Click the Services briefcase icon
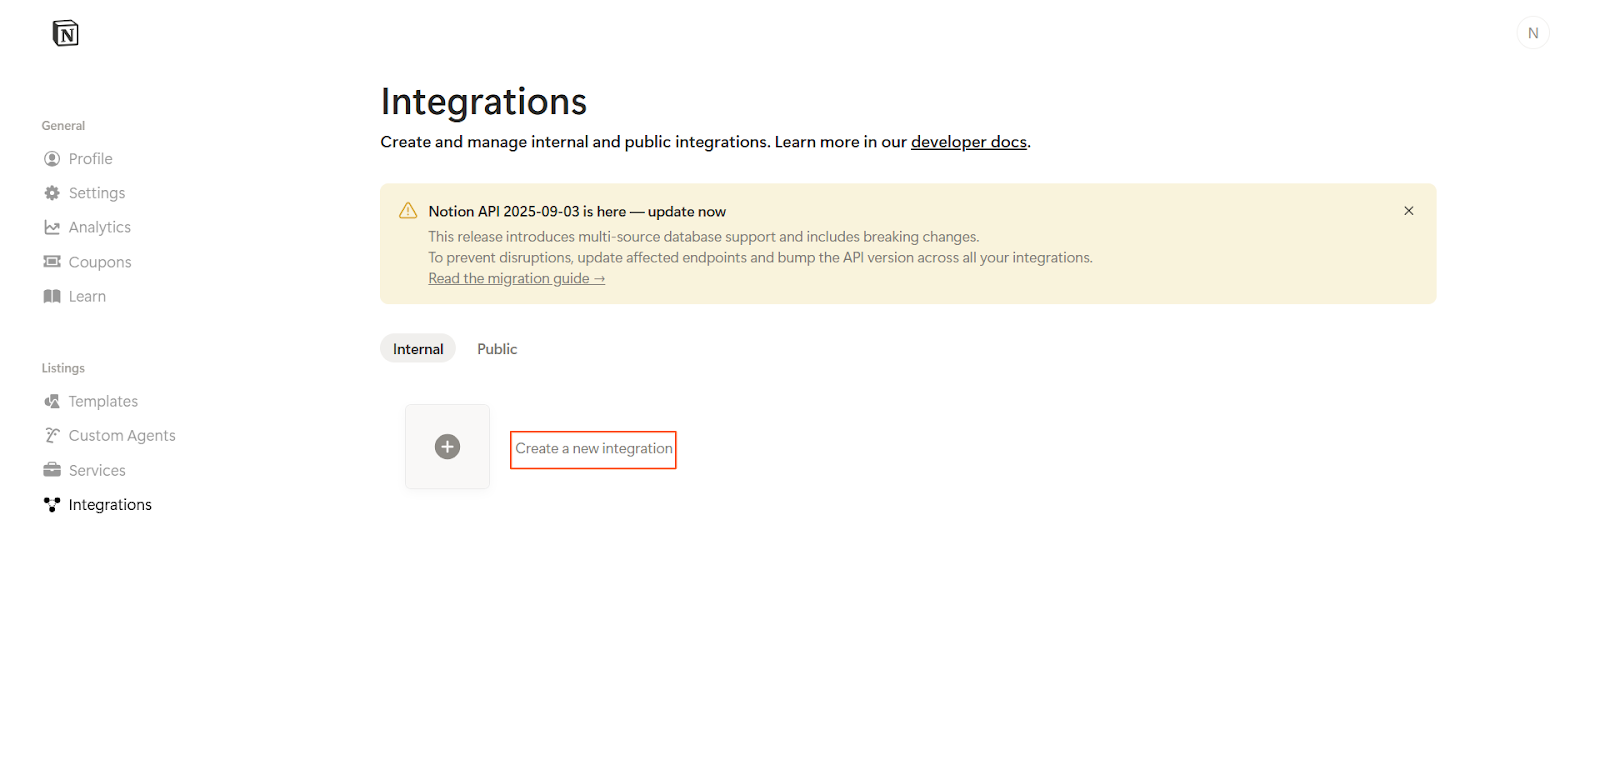Viewport: 1600px width, 760px height. (x=52, y=470)
